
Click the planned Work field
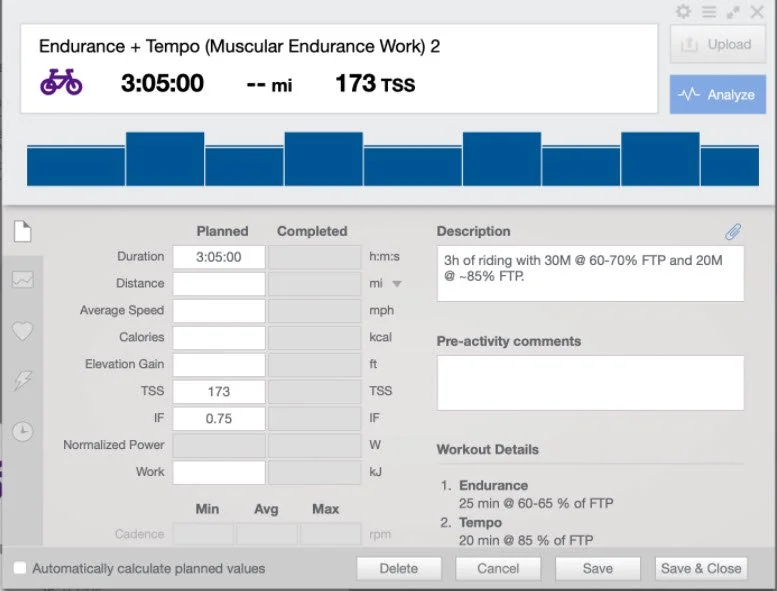point(219,472)
